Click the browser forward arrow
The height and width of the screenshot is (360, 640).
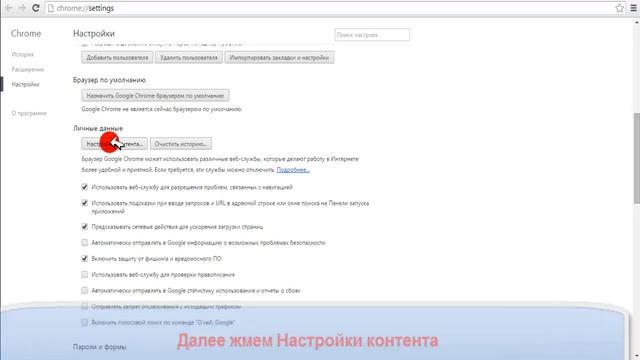22,8
